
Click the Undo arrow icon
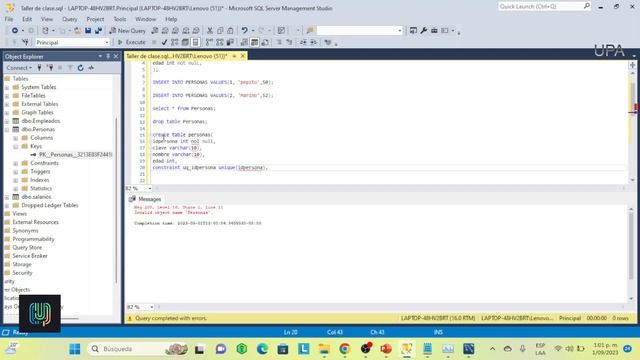pos(244,31)
